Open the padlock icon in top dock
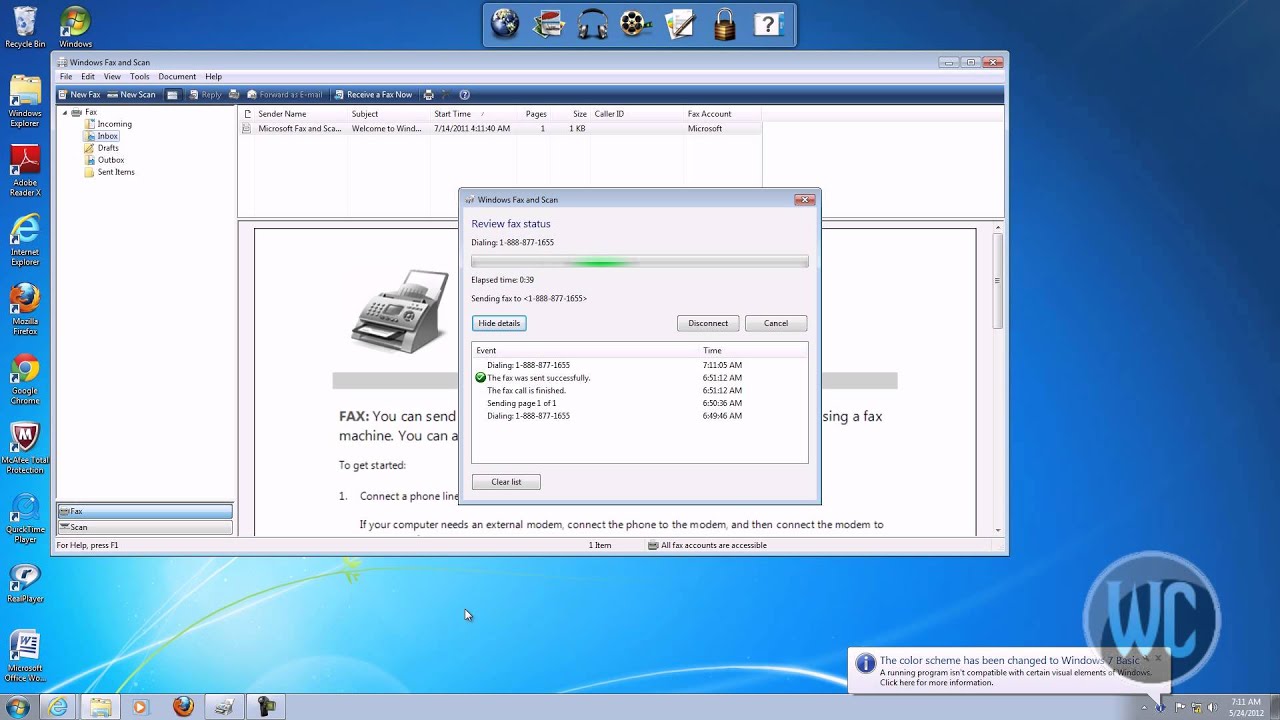This screenshot has width=1280, height=720. pyautogui.click(x=724, y=24)
